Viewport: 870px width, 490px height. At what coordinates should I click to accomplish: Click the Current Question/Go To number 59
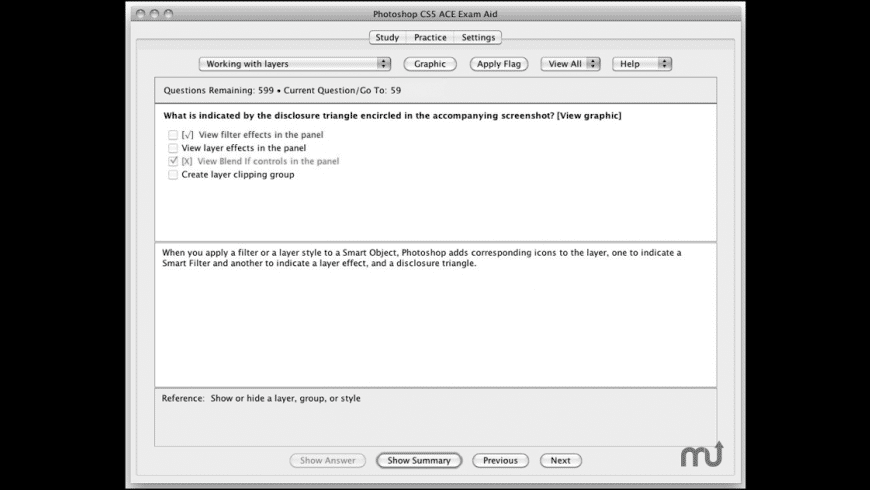pos(396,90)
